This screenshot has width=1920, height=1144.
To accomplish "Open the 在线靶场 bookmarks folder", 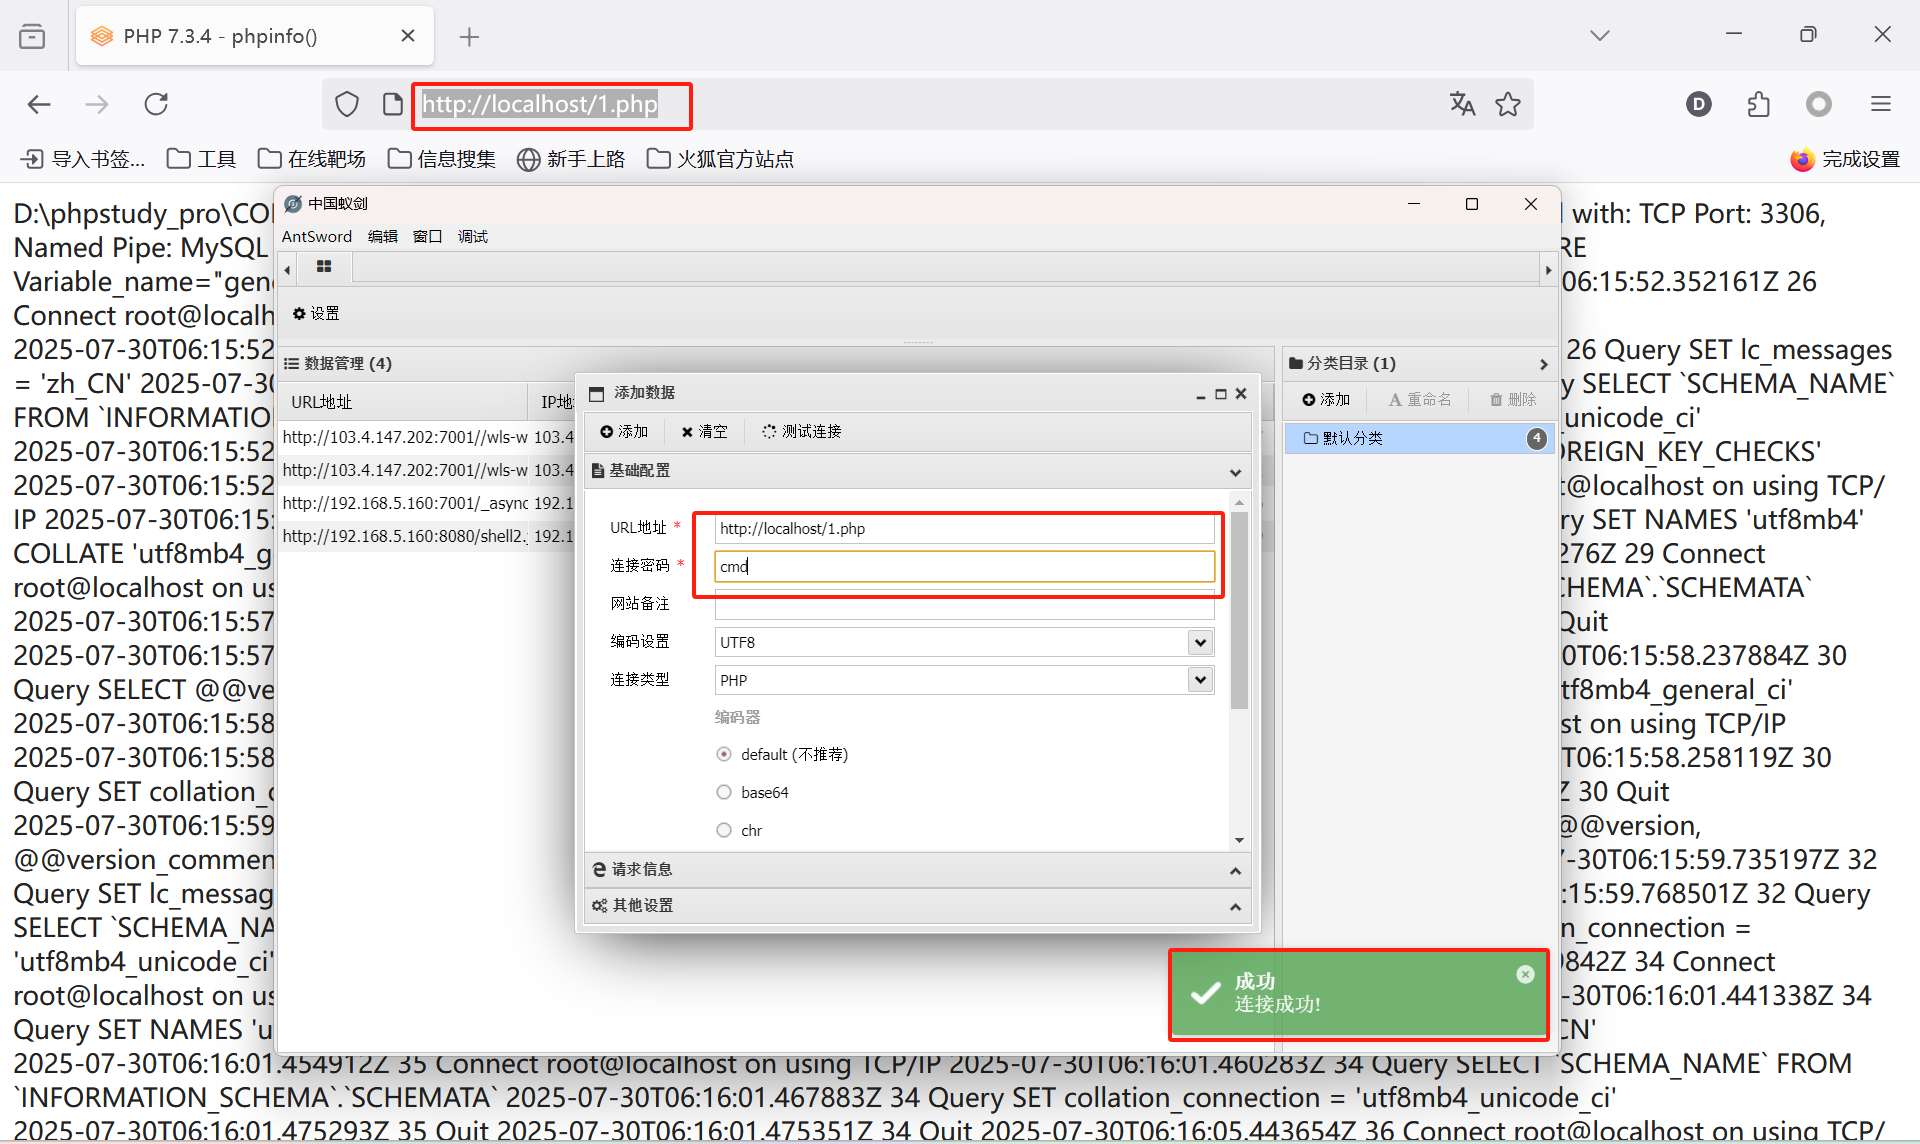I will (312, 159).
